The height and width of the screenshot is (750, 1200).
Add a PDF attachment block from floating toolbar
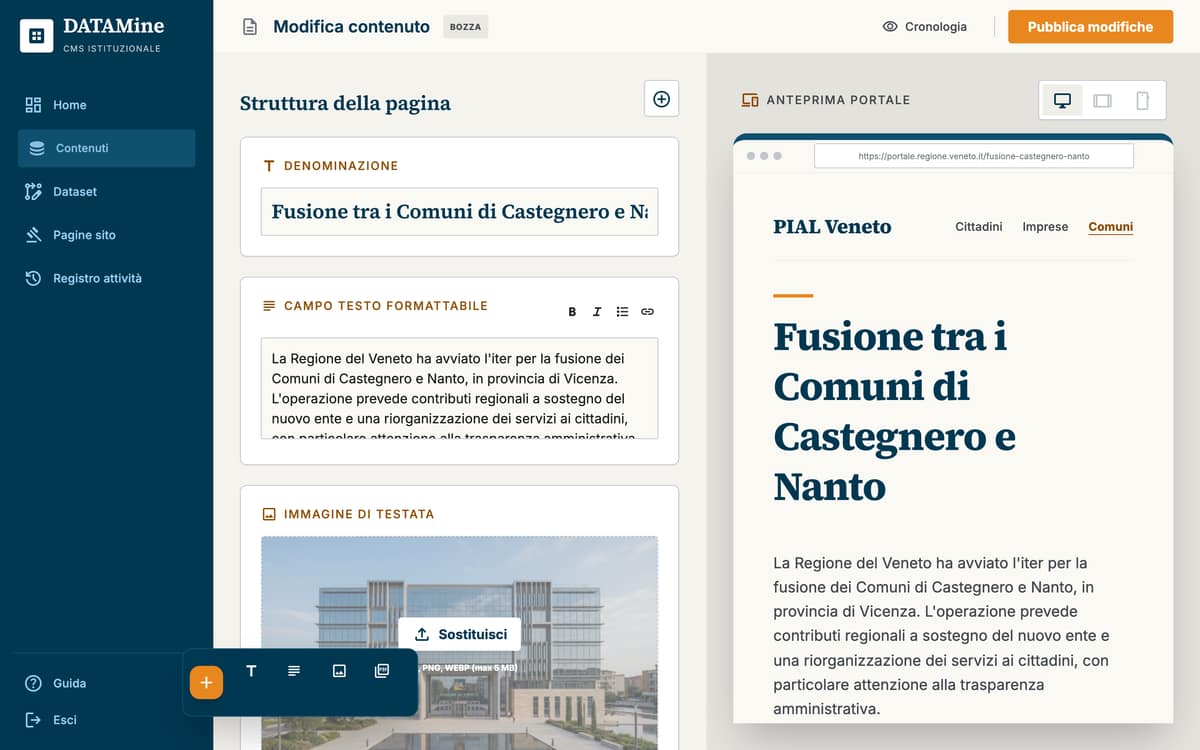[x=382, y=671]
